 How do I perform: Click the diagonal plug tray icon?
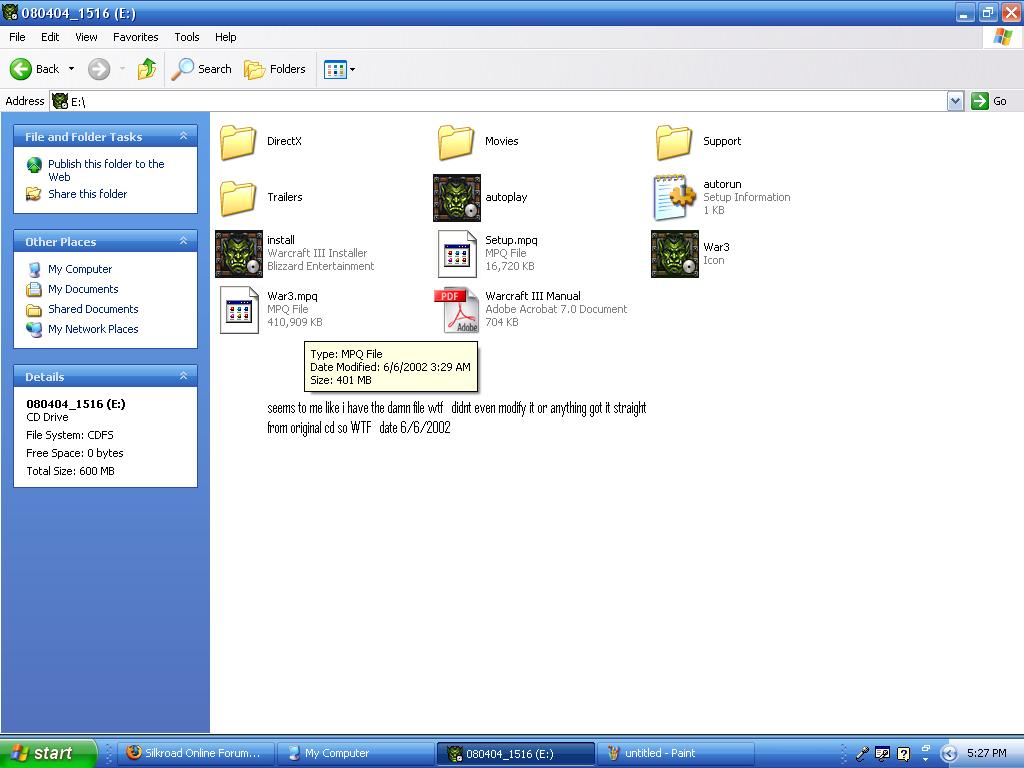click(862, 754)
